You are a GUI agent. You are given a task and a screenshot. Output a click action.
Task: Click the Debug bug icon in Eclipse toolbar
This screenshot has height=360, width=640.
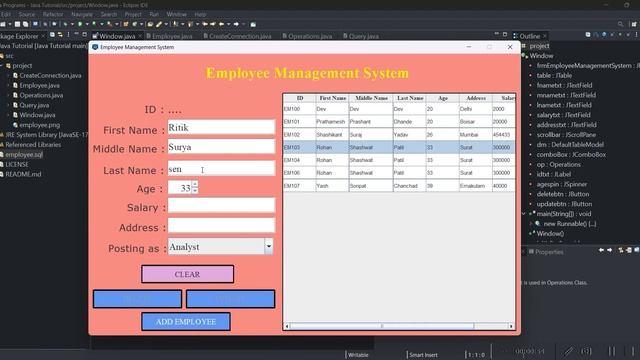65,24
